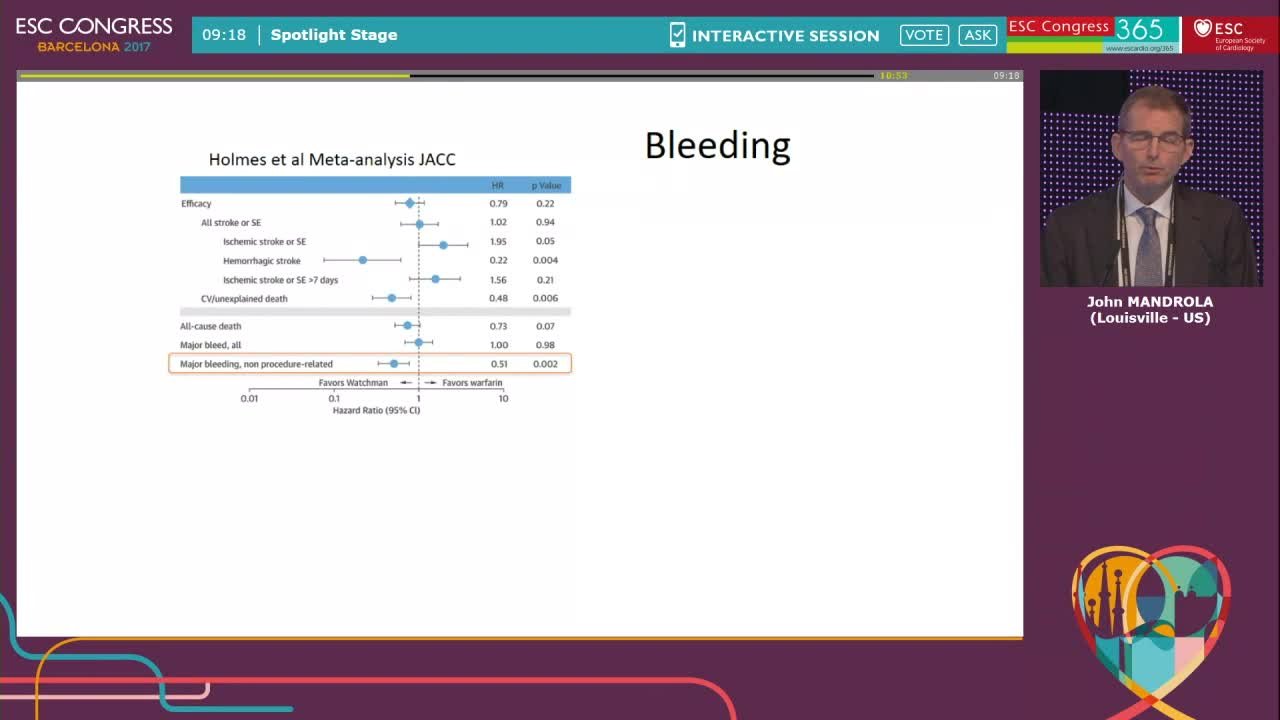Click the Bleeding slide title
This screenshot has width=1280, height=720.
coord(718,146)
